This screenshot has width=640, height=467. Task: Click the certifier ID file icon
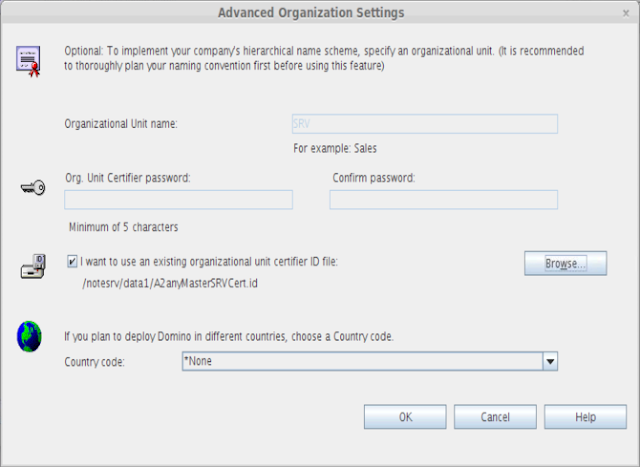(x=30, y=269)
